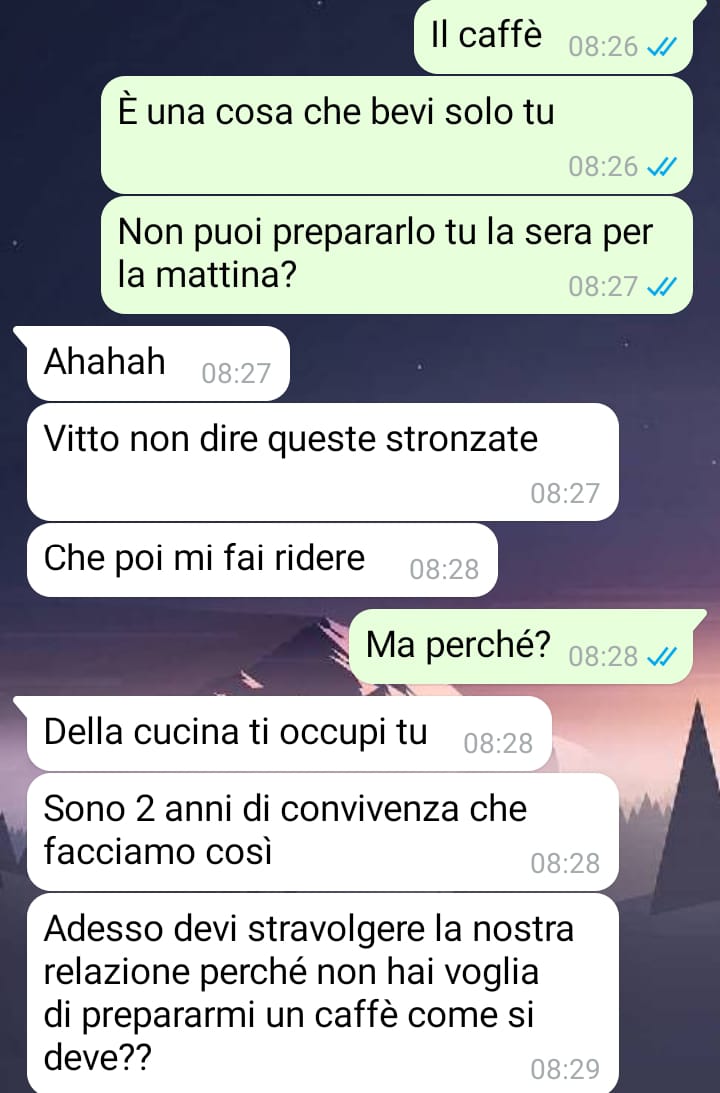The height and width of the screenshot is (1093, 720).
Task: Tap the 08:27 timestamp under "Vitto non dire queste stronzate"
Action: pos(565,494)
